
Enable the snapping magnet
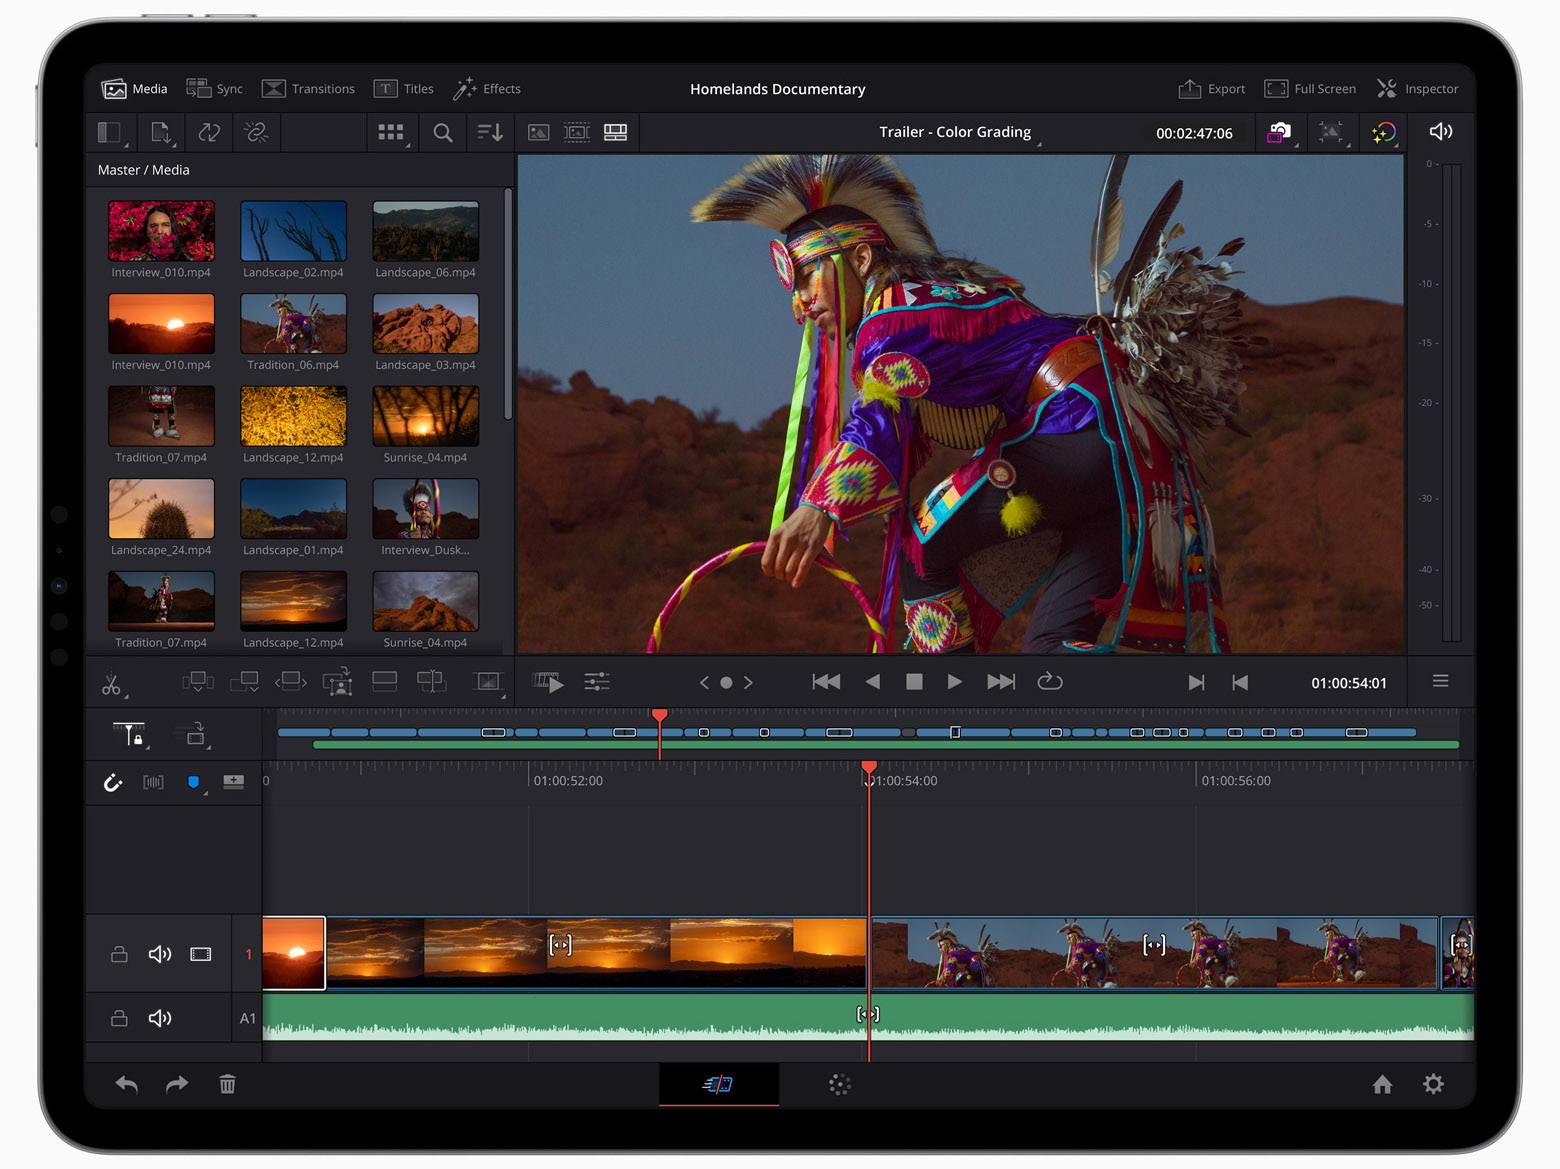(x=112, y=782)
